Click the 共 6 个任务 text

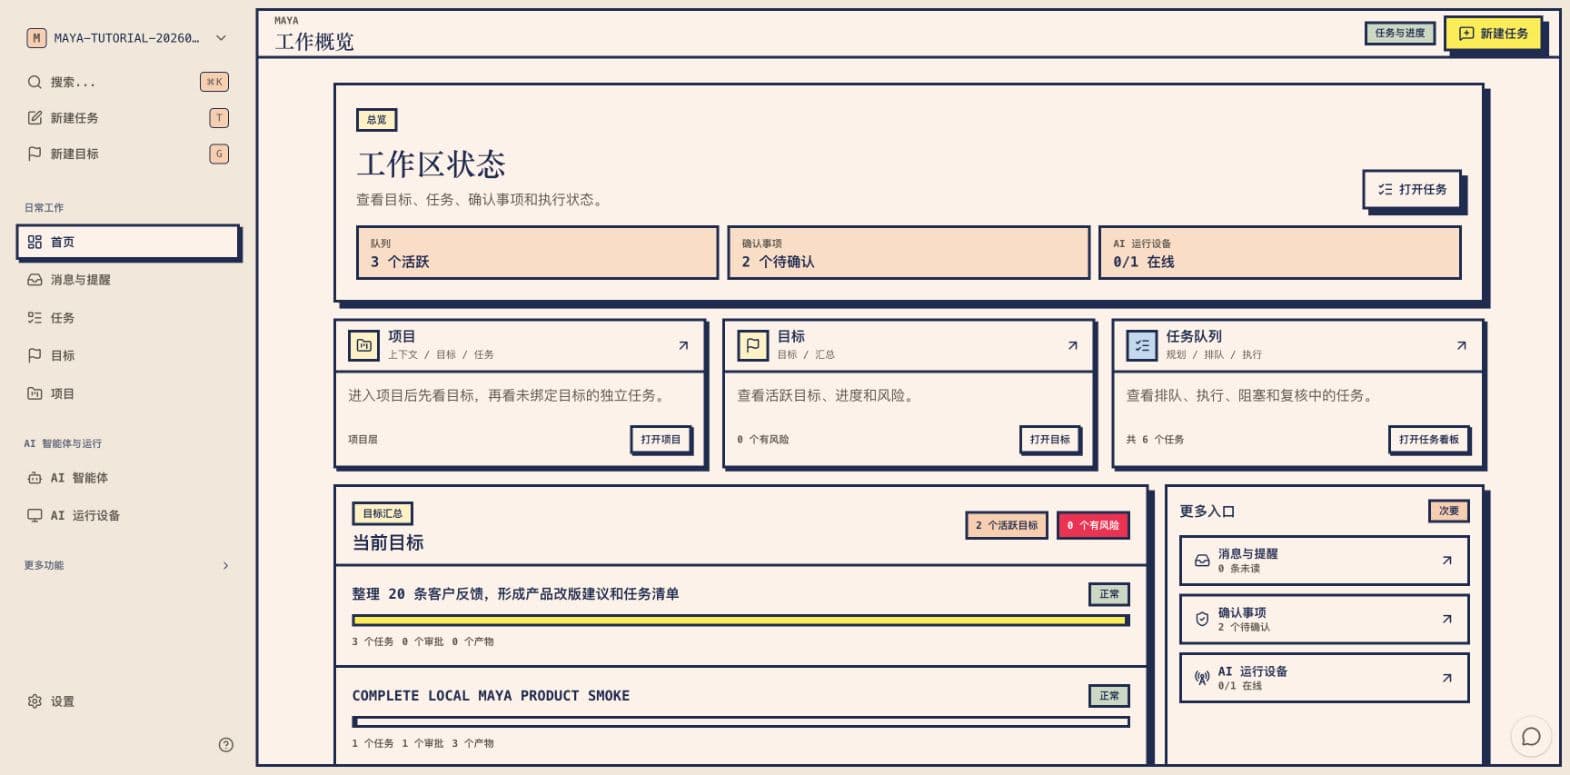point(1155,440)
